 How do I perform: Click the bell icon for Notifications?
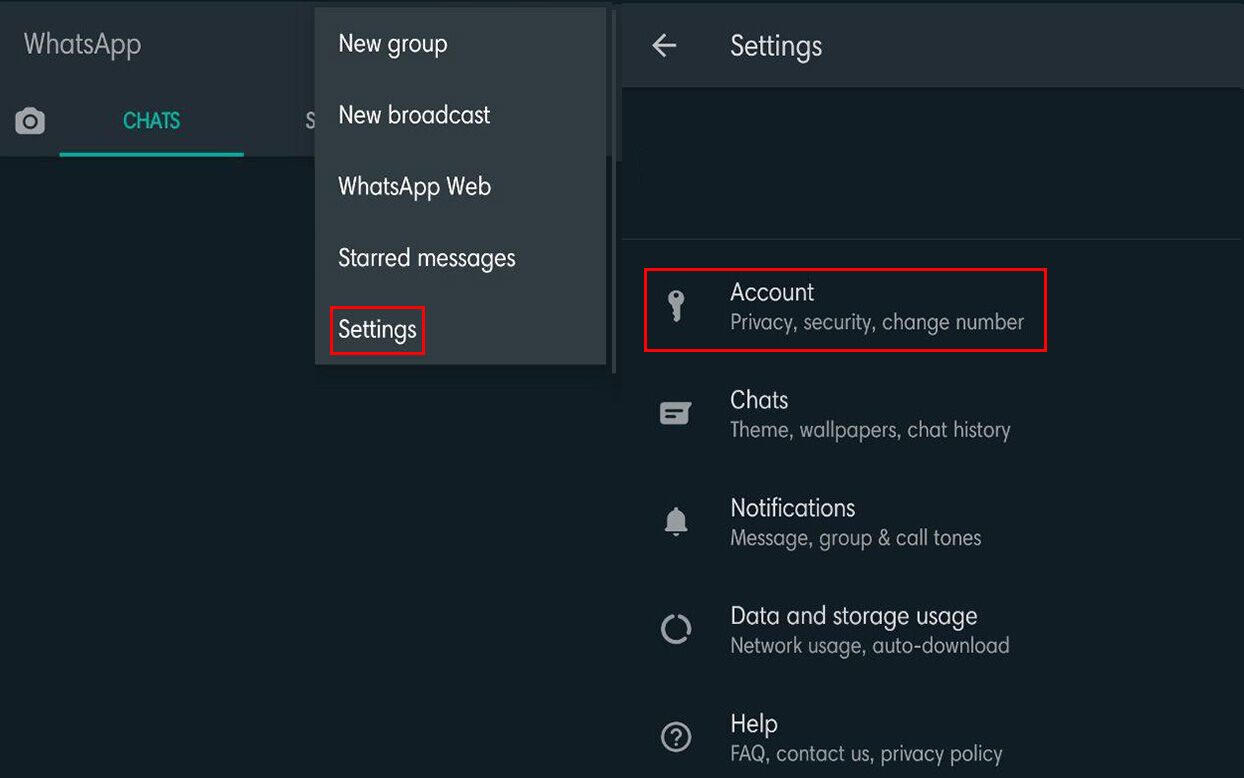(676, 522)
